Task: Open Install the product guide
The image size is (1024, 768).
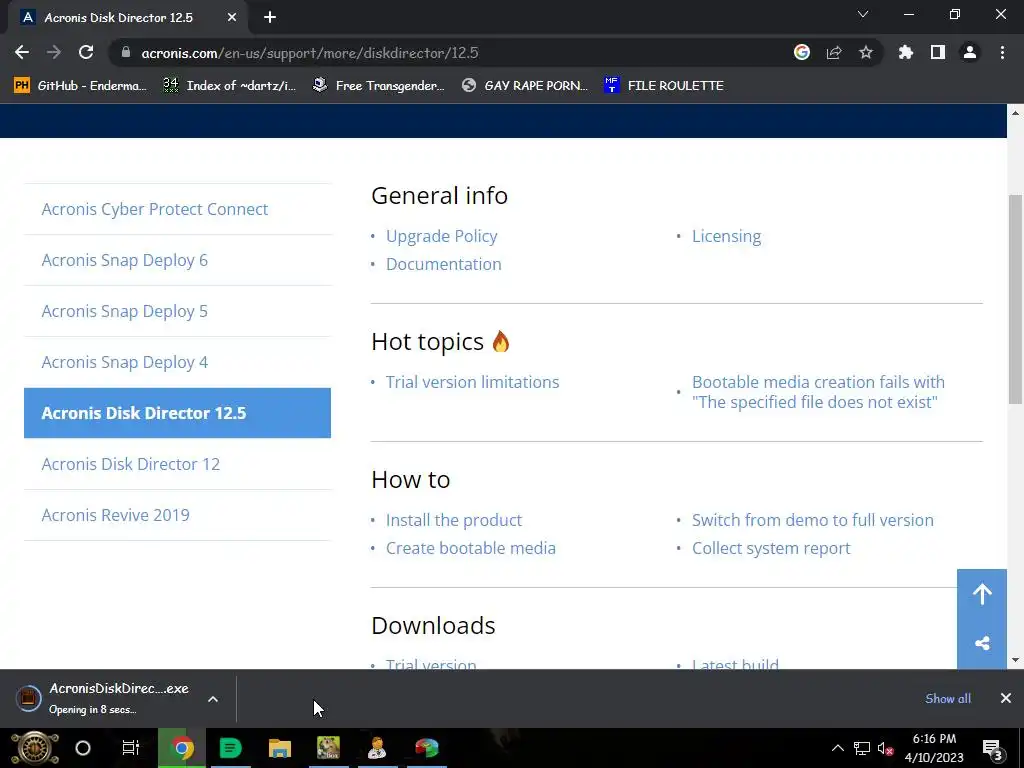Action: click(x=454, y=520)
